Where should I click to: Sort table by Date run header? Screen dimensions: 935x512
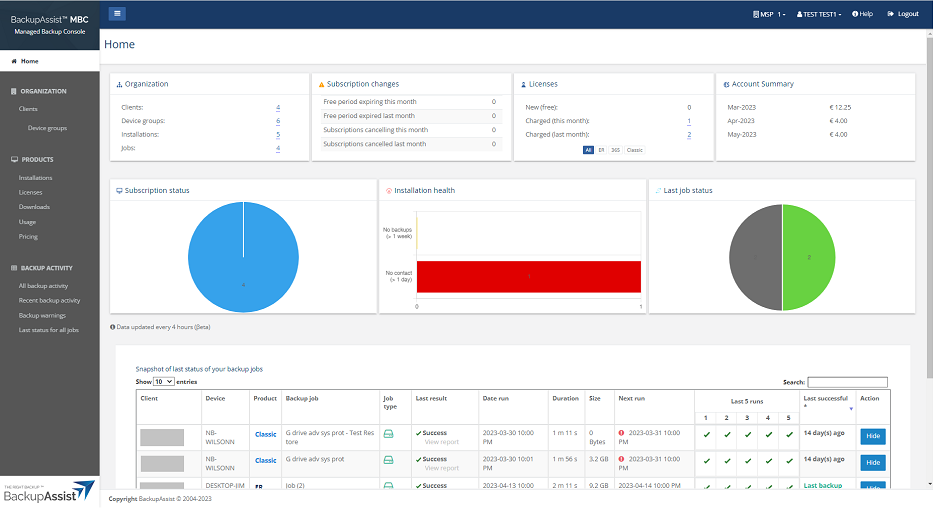click(513, 407)
